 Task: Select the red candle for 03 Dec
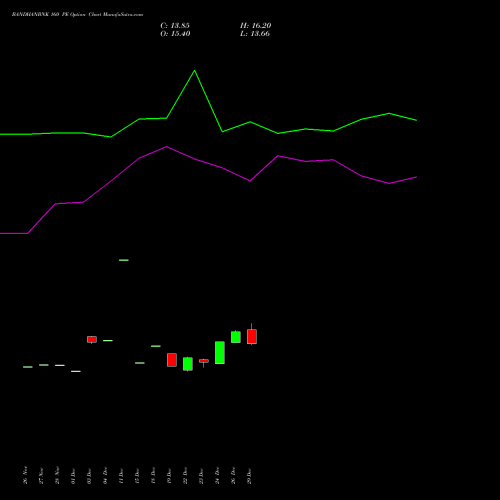click(x=92, y=339)
